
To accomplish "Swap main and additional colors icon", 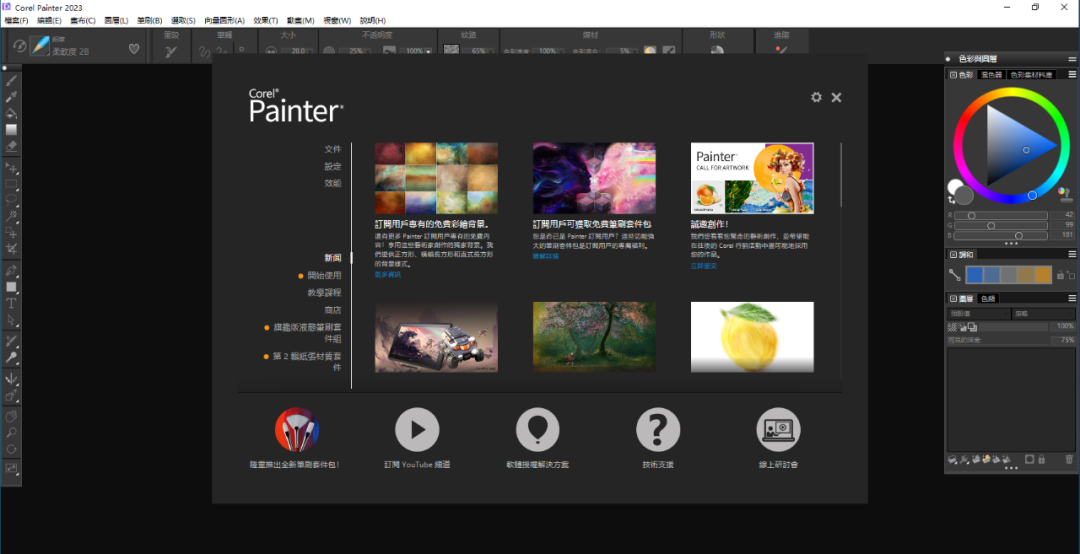I will [951, 200].
